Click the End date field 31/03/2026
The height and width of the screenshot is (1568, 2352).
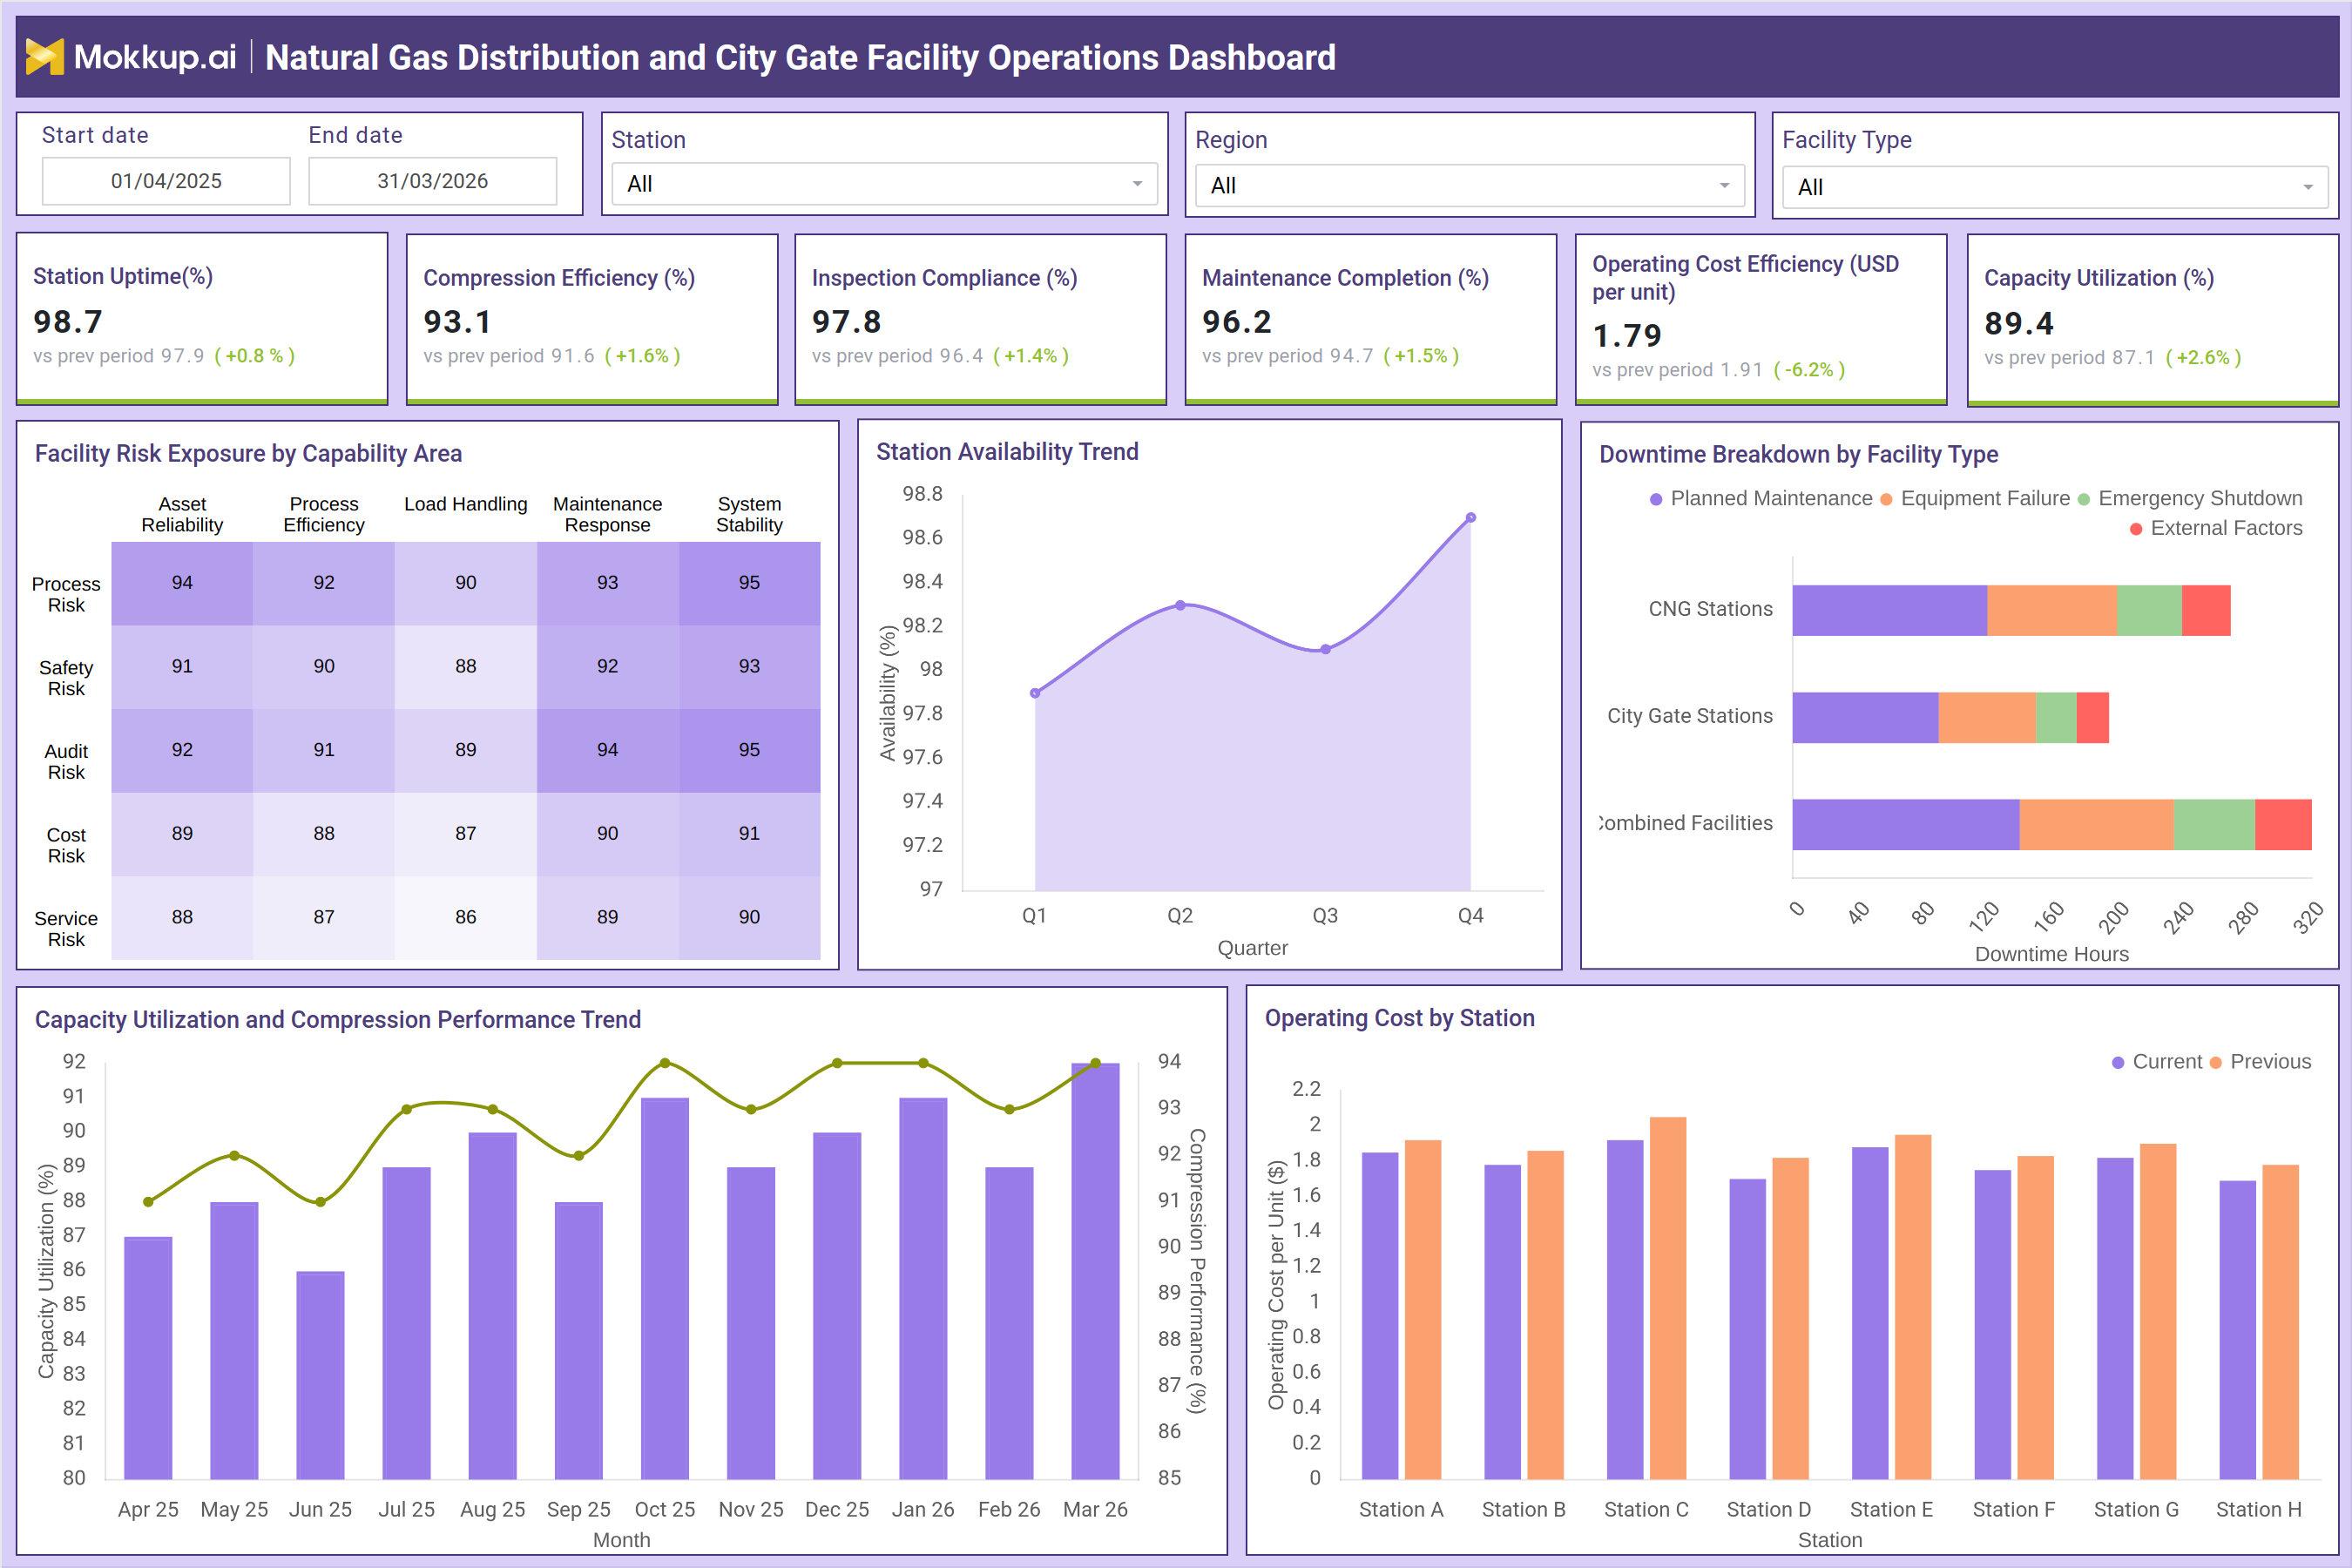click(x=432, y=181)
